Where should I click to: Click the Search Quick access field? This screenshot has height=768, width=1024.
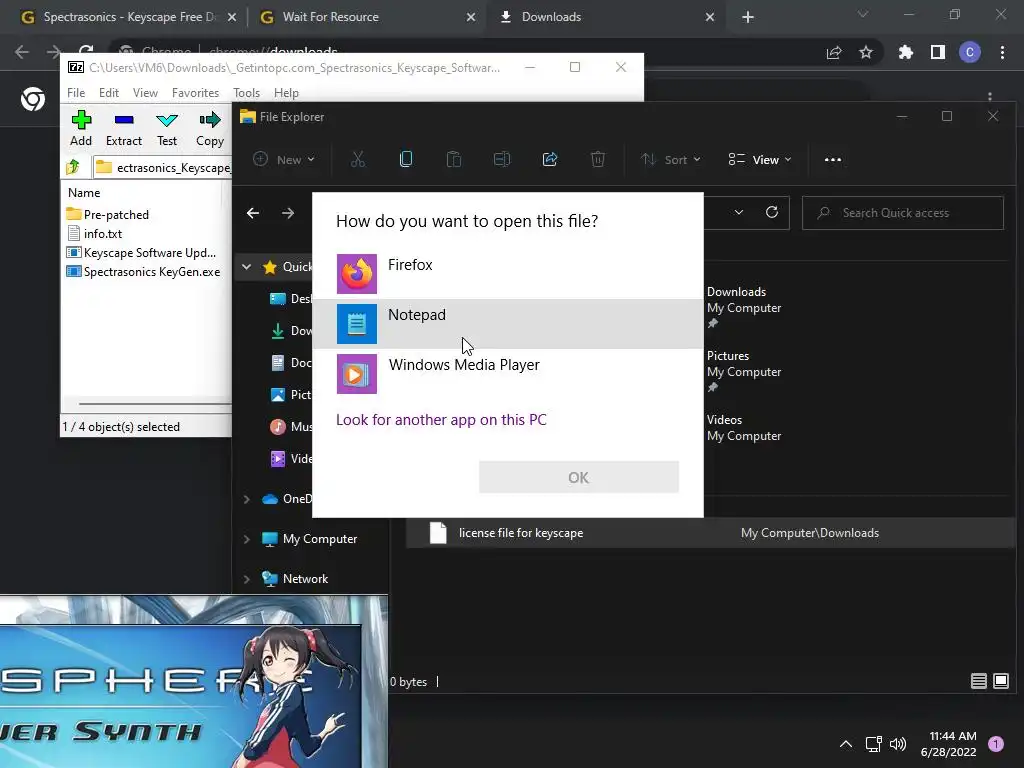(x=903, y=213)
